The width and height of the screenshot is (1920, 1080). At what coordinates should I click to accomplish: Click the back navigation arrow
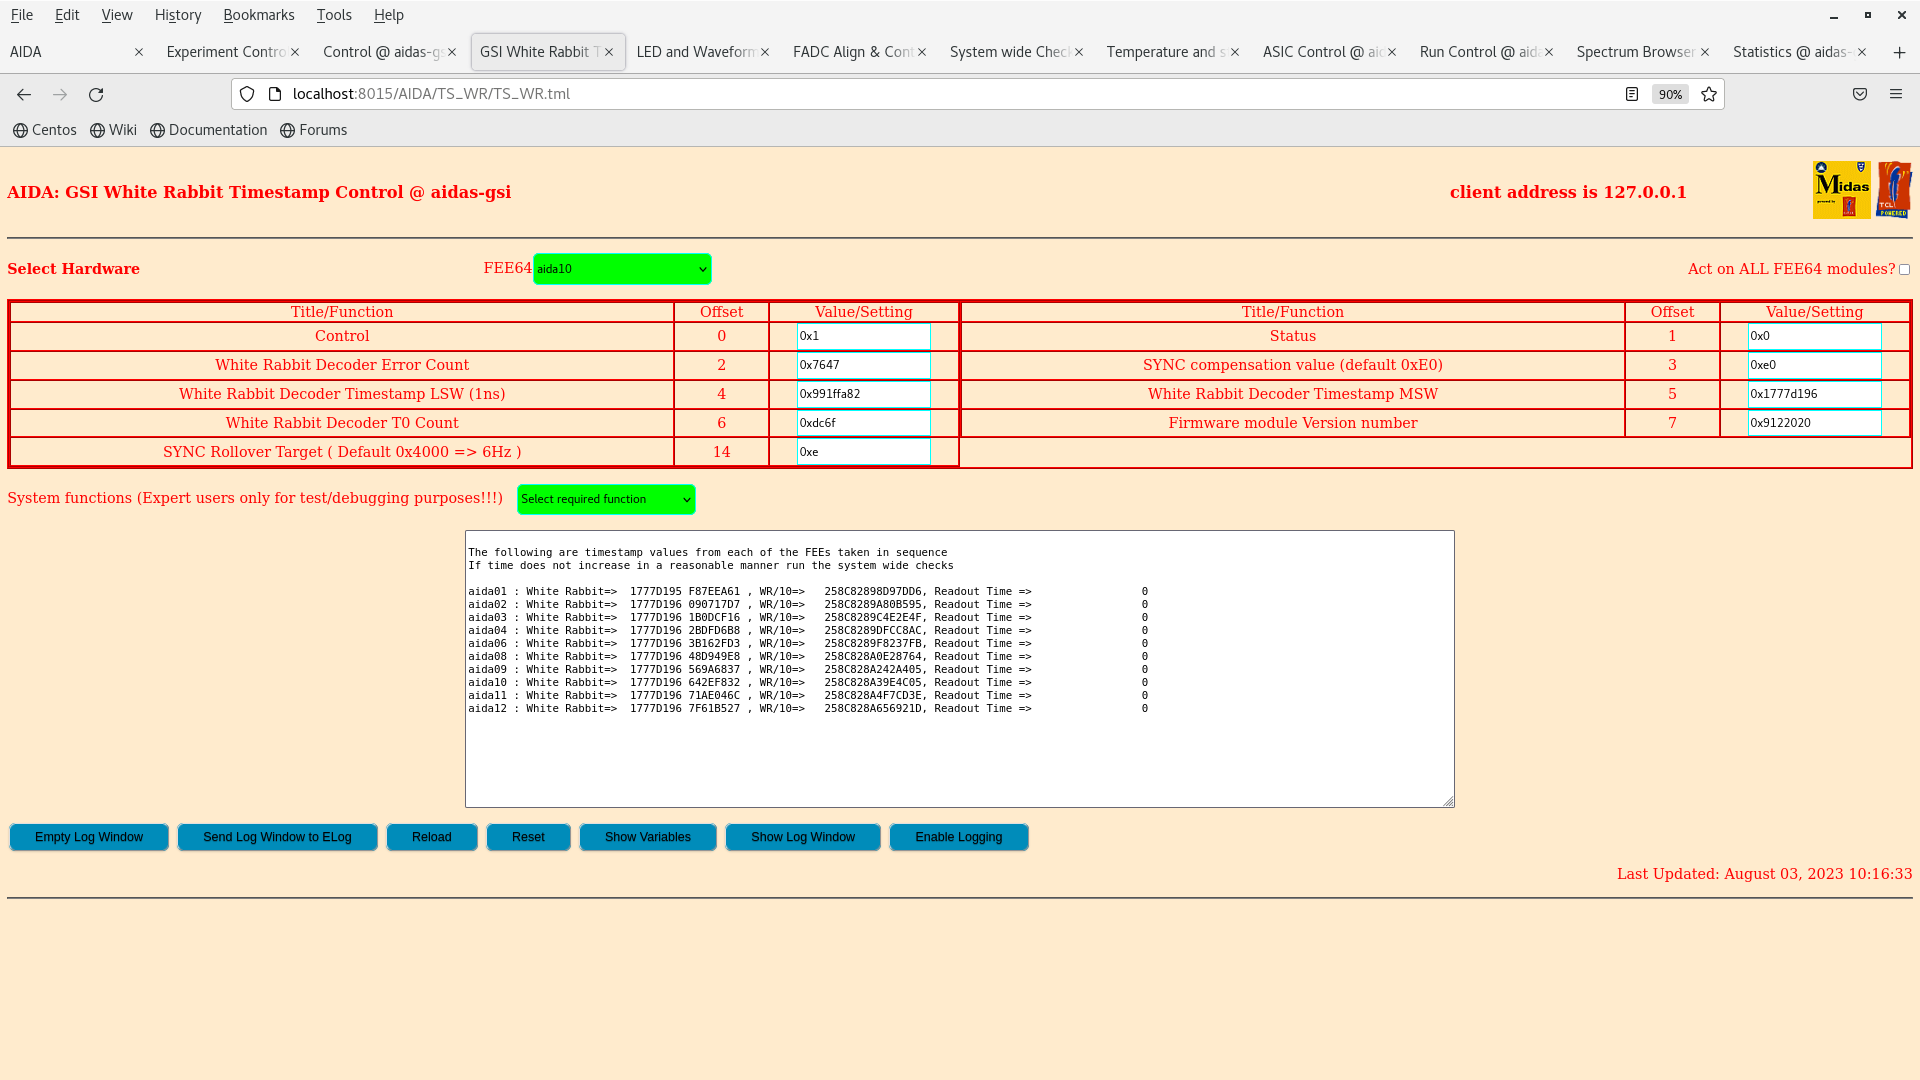tap(24, 94)
